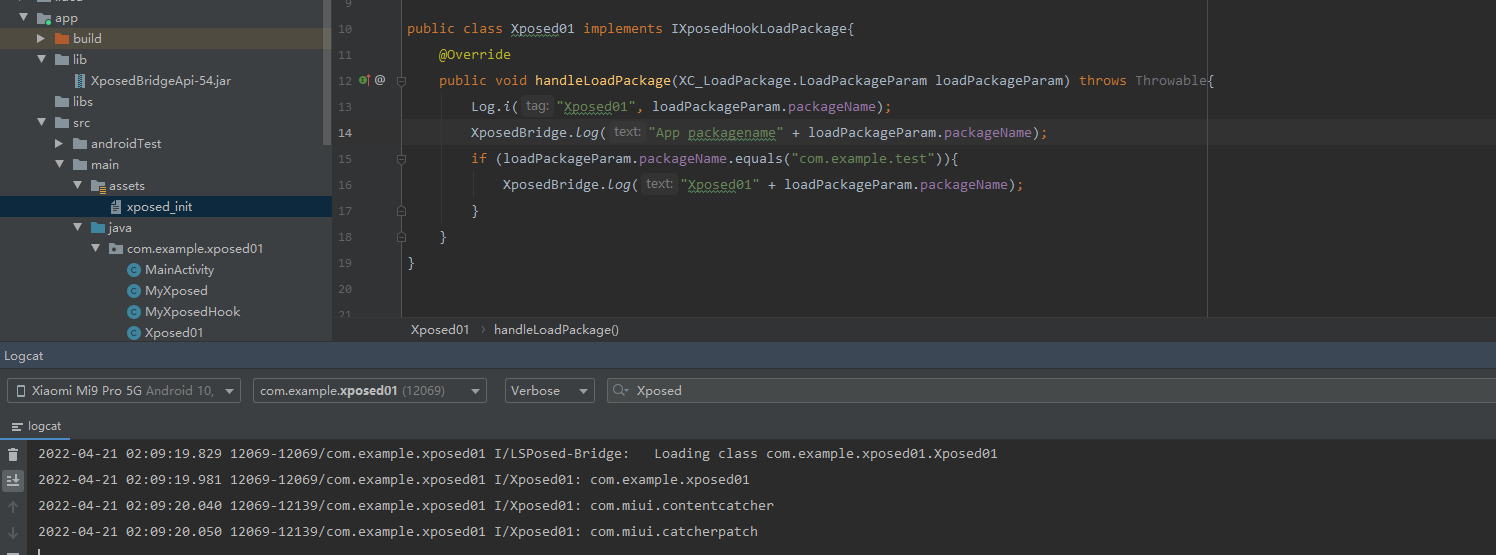Click the "com.example.test" string literal
This screenshot has width=1496, height=555.
[863, 159]
